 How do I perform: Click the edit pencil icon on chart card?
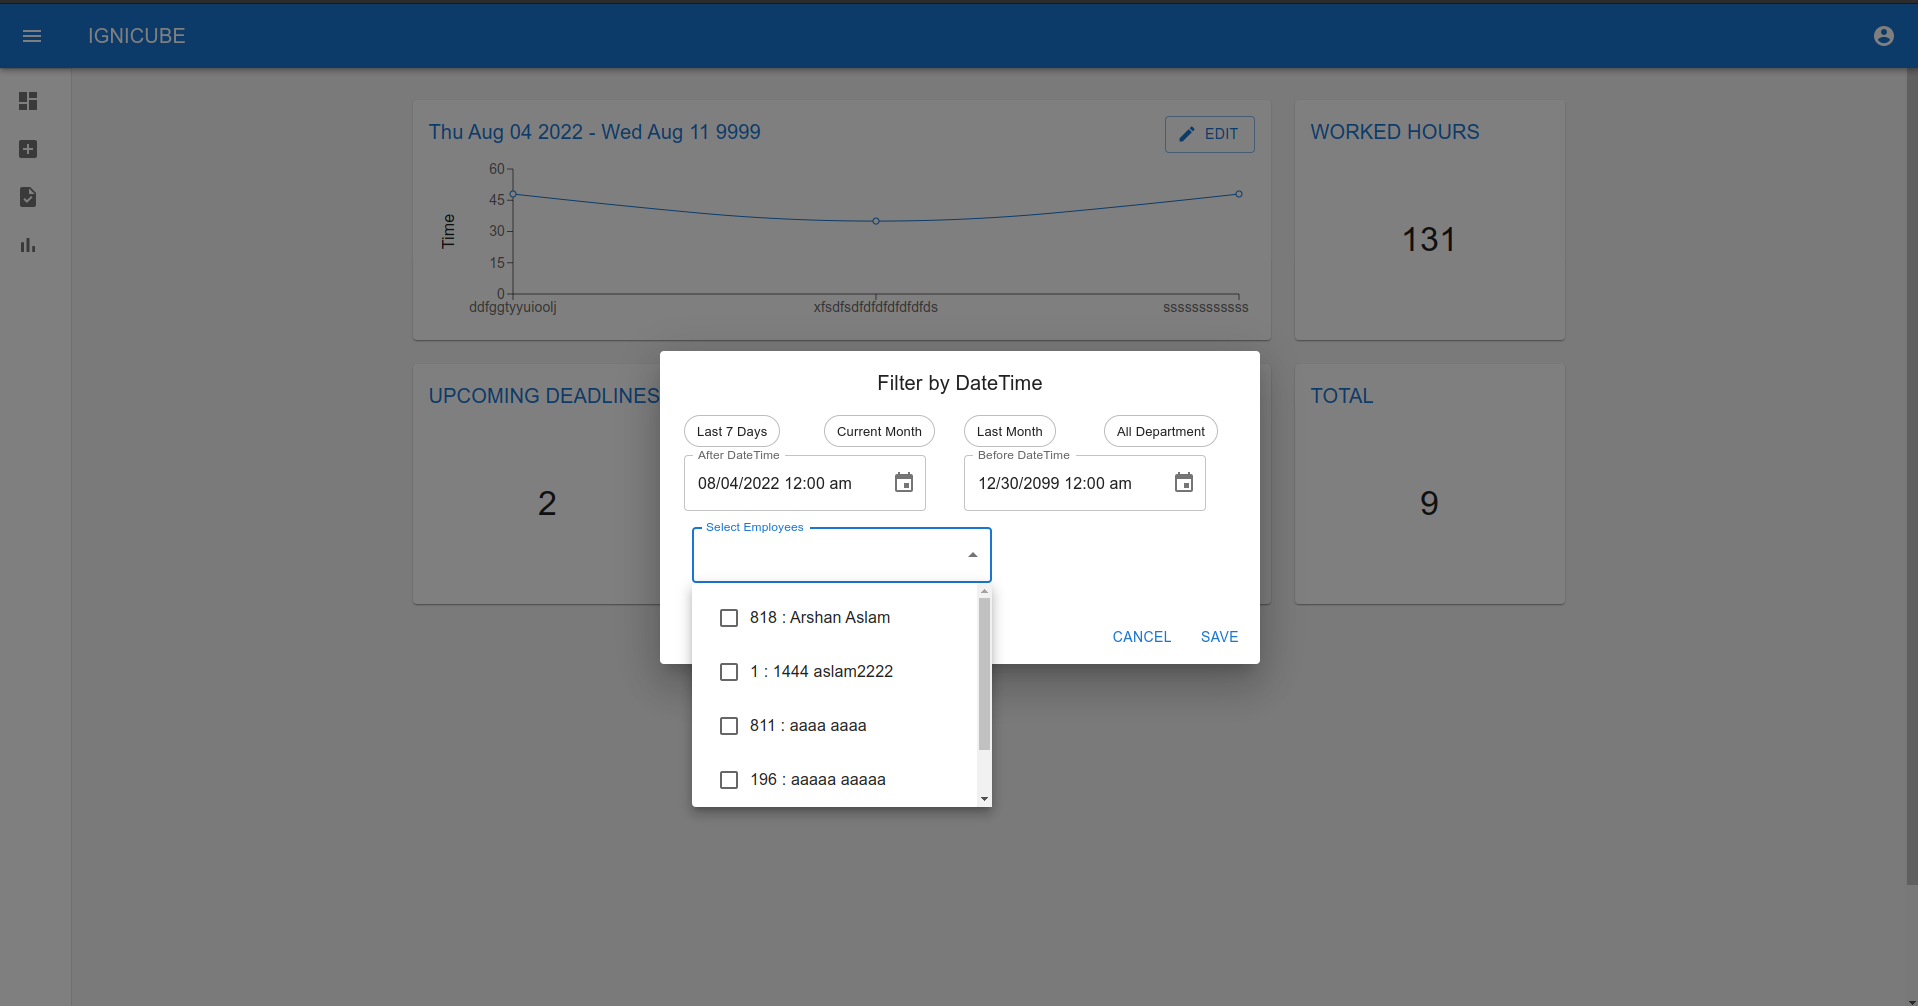coord(1187,133)
